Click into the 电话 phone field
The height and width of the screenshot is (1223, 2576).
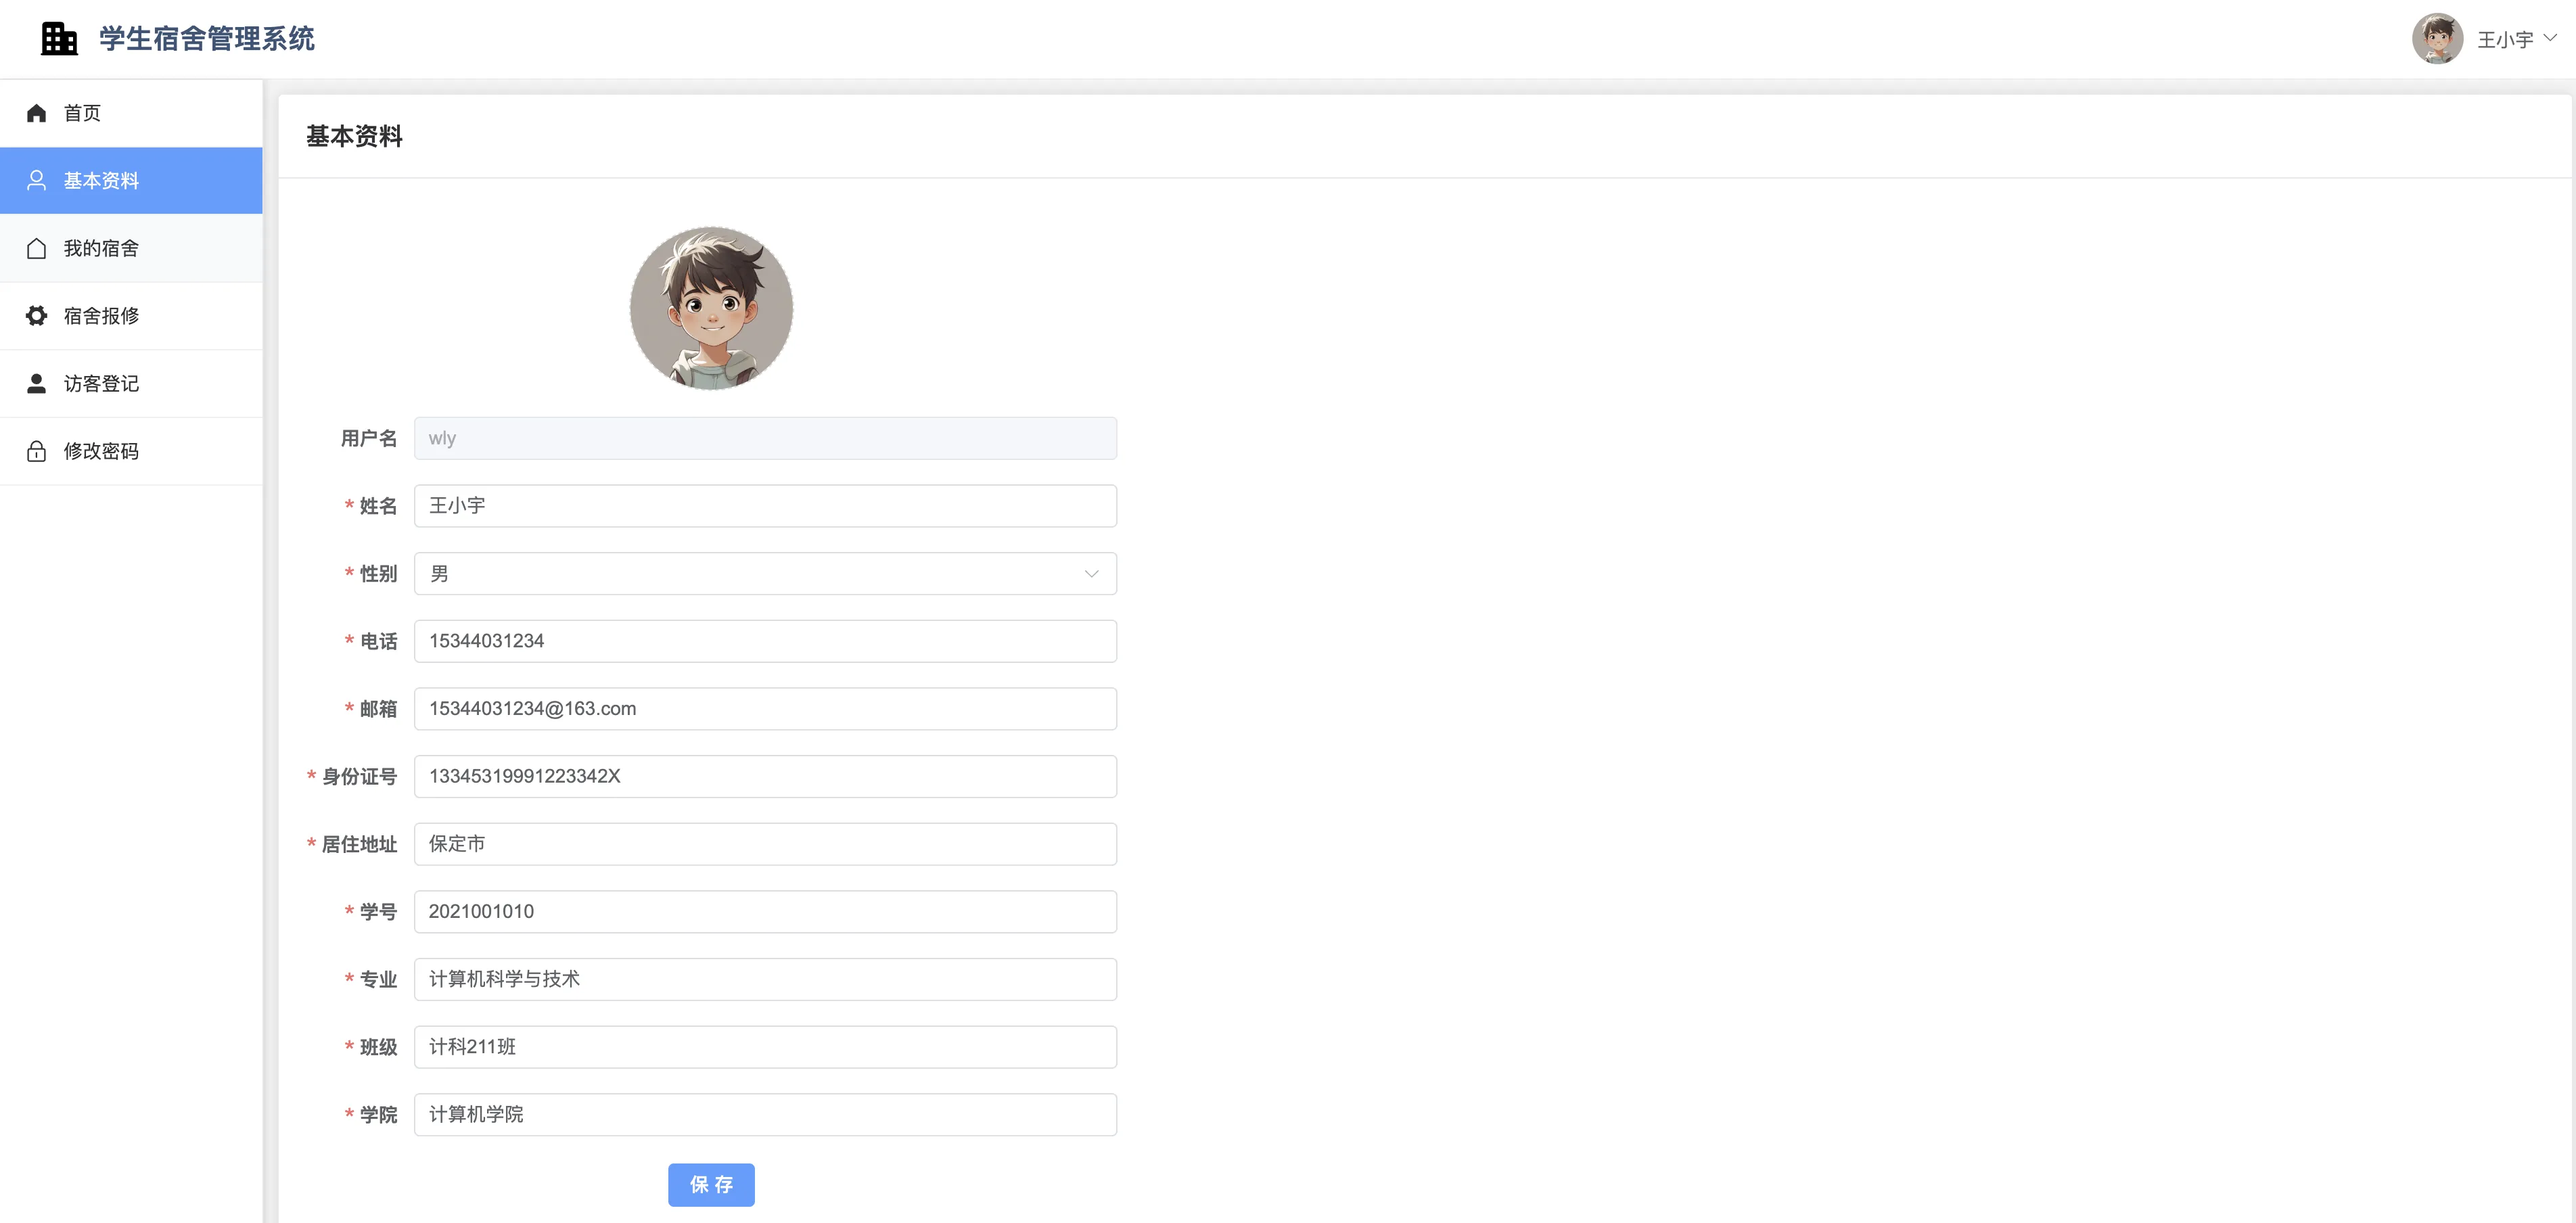[x=765, y=641]
